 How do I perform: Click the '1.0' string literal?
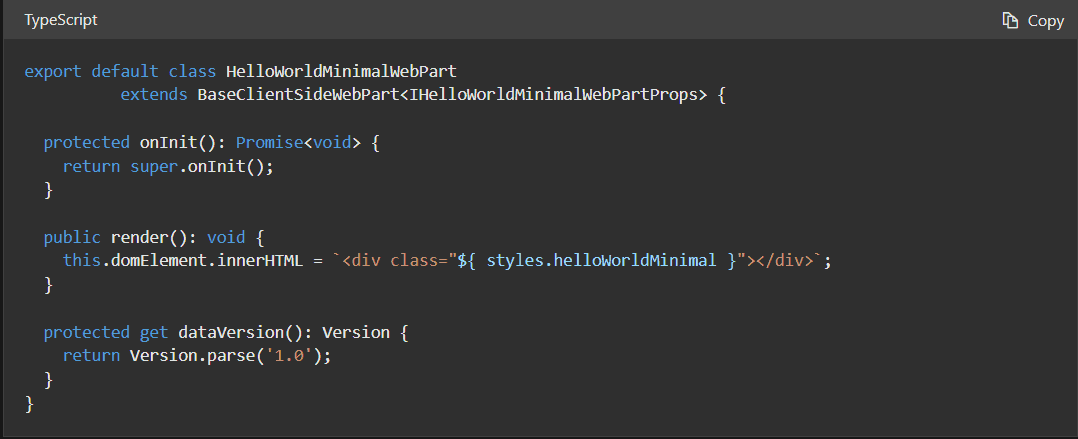click(x=289, y=356)
